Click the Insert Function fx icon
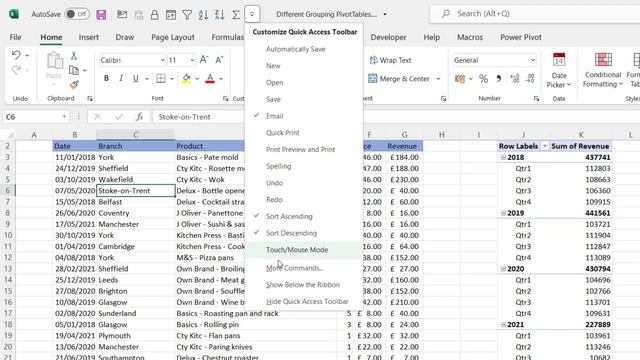This screenshot has width=640, height=360. (140, 117)
